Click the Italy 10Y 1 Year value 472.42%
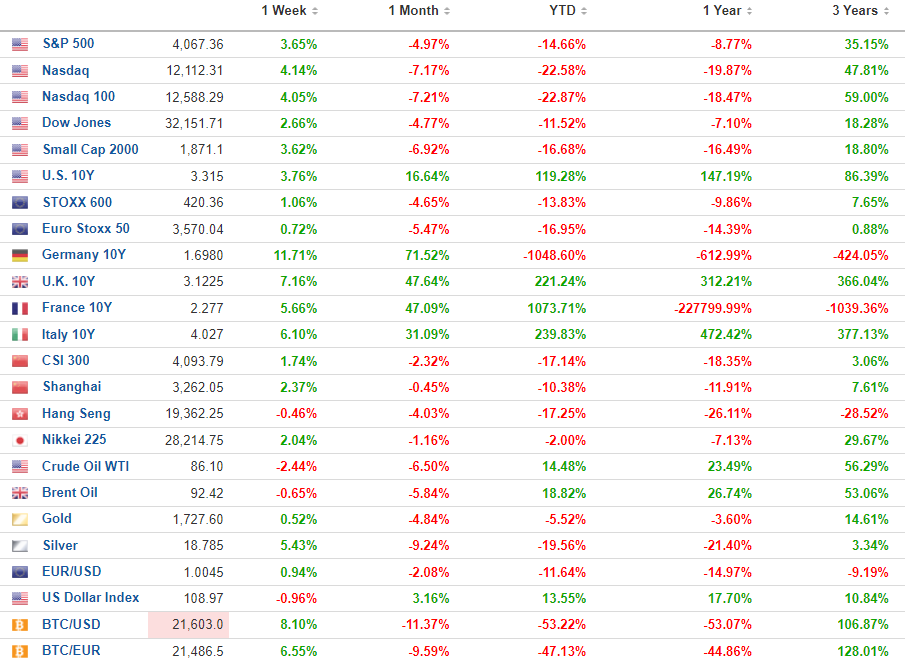Screen dimensions: 905x667 point(726,335)
